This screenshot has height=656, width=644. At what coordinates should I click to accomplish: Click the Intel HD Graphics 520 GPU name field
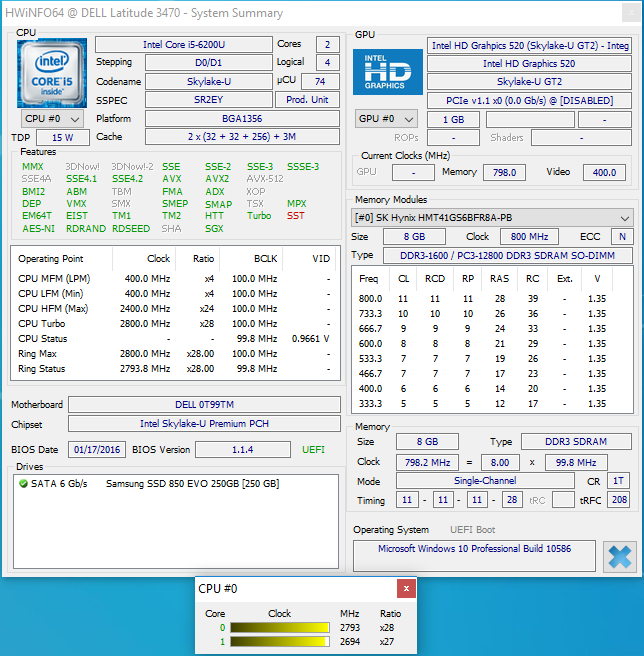529,64
